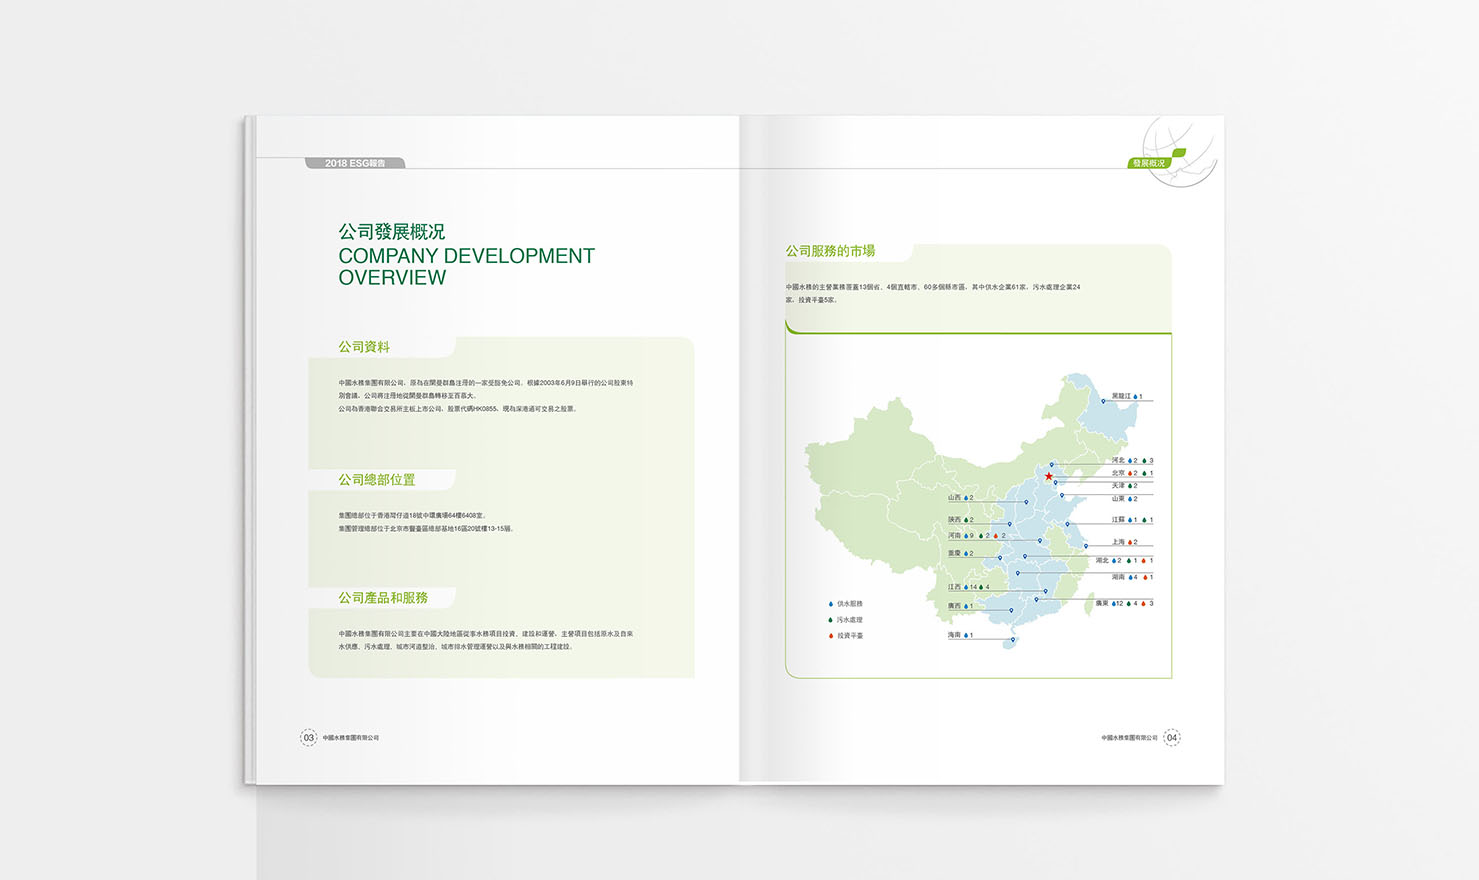Click the globe logo graphic at page corner
1479x880 pixels.
pos(1180,152)
